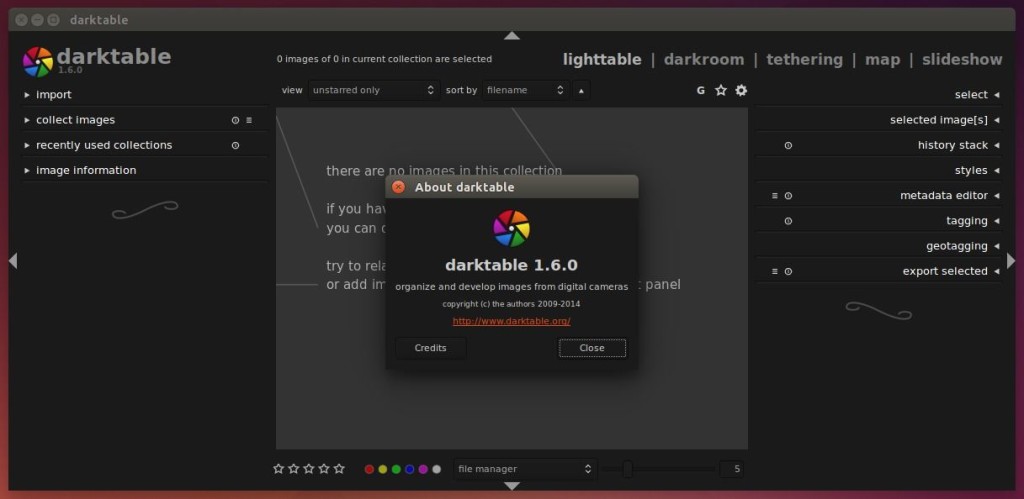Click the collection selection status text
Image resolution: width=1024 pixels, height=499 pixels.
point(384,59)
